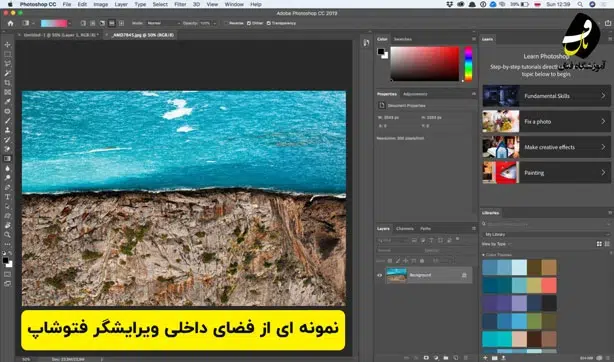The width and height of the screenshot is (614, 362).
Task: Open the Painting tutorials
Action: point(546,173)
